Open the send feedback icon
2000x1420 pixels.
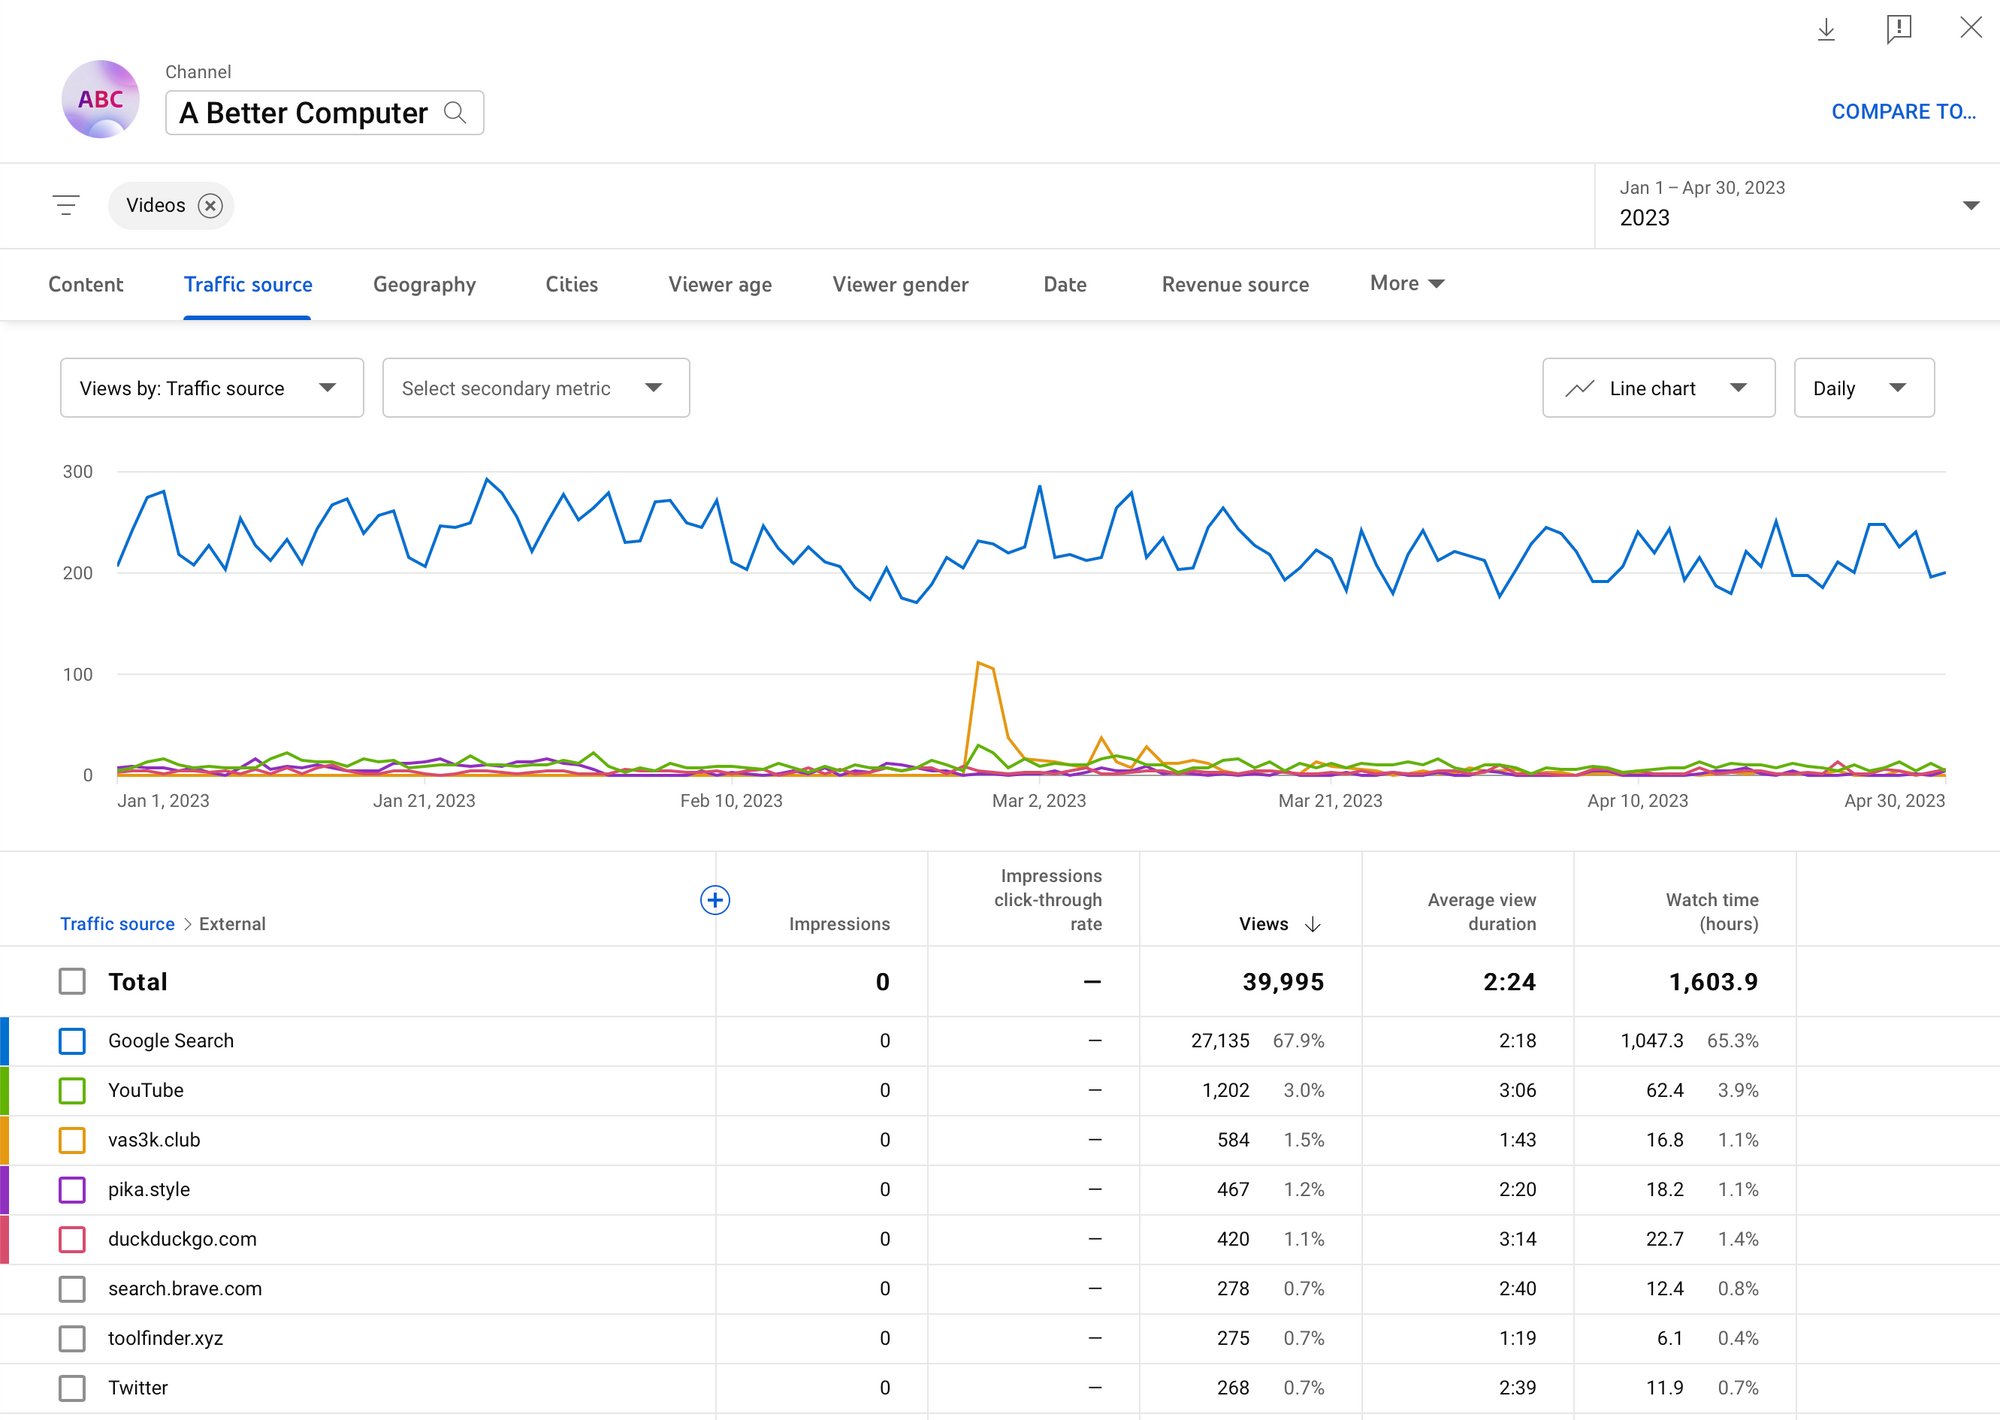pos(1898,29)
